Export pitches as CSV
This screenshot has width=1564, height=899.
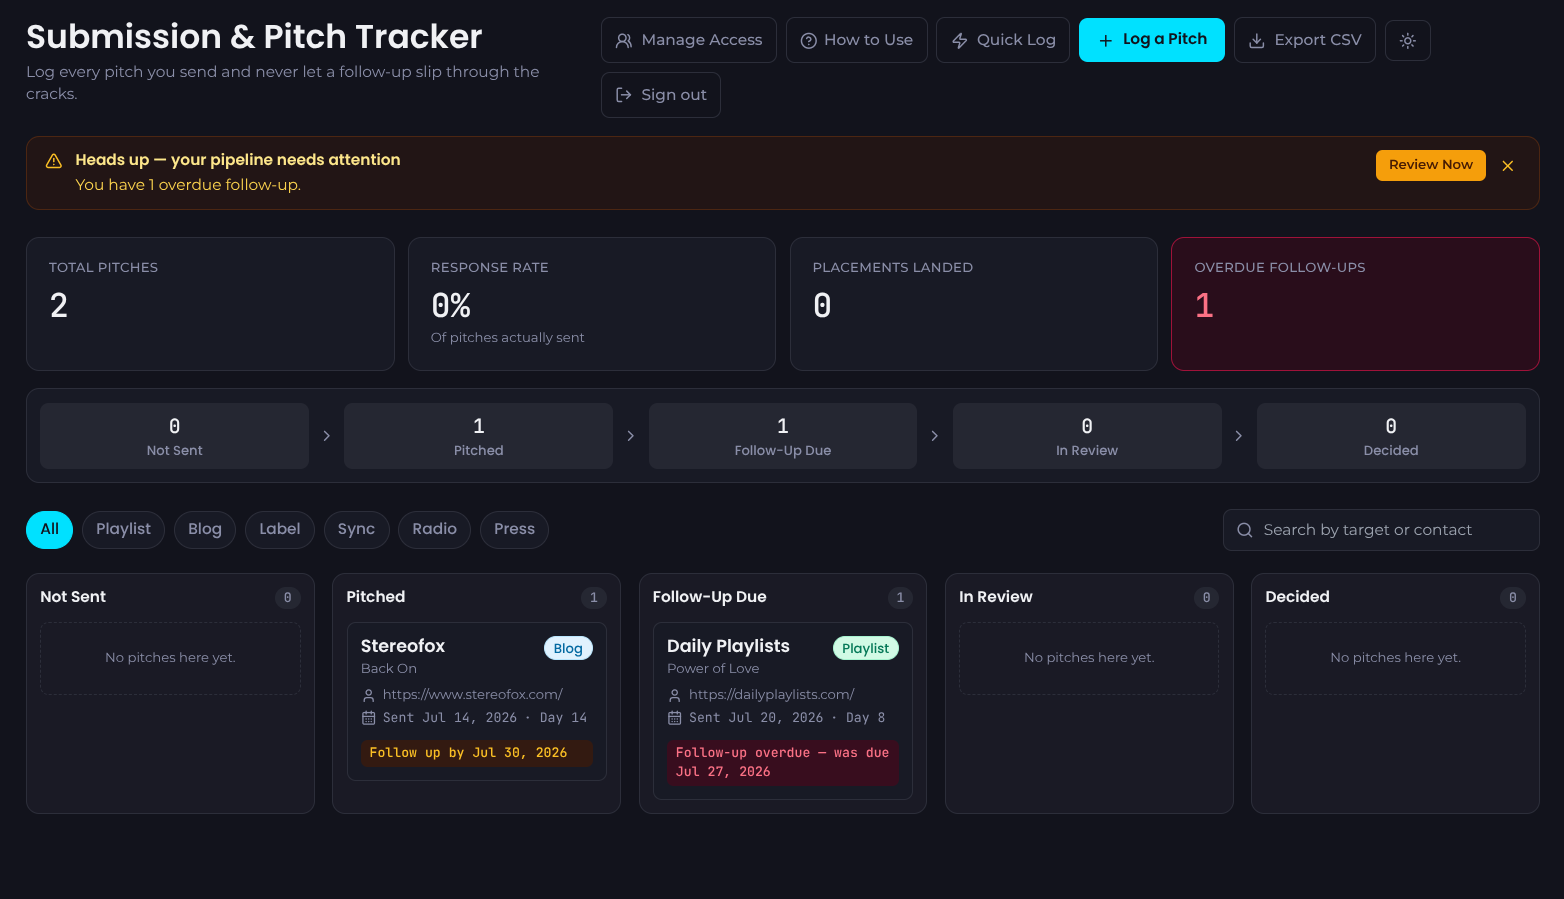[1304, 40]
